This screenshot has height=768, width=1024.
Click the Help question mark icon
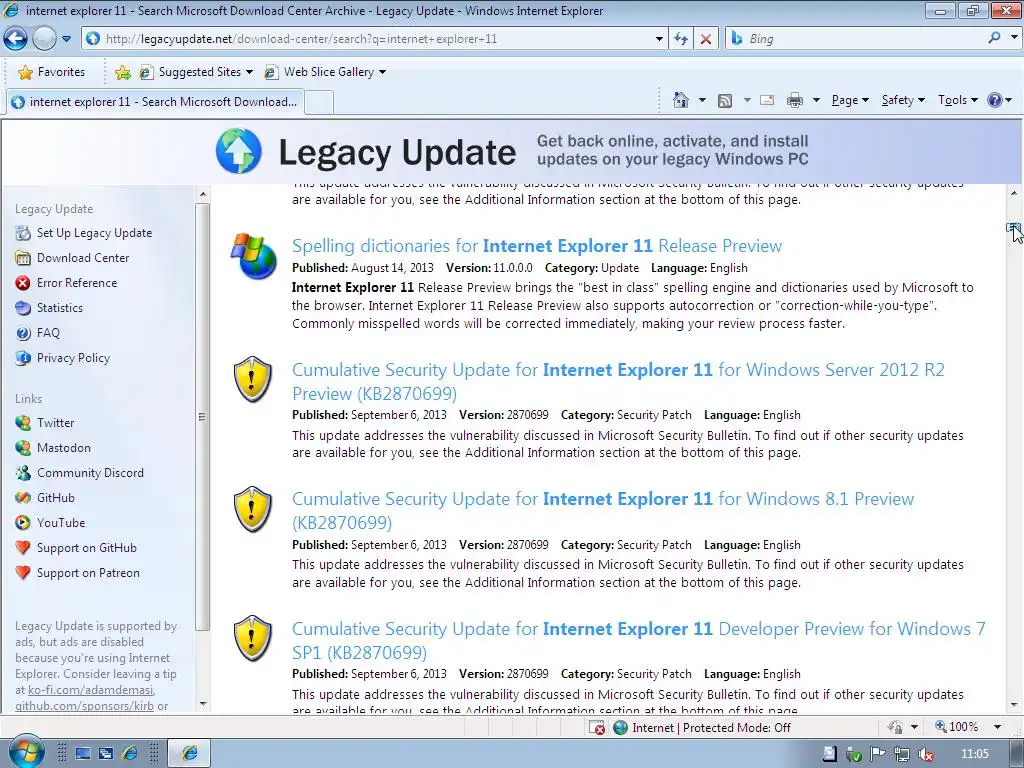click(x=995, y=100)
